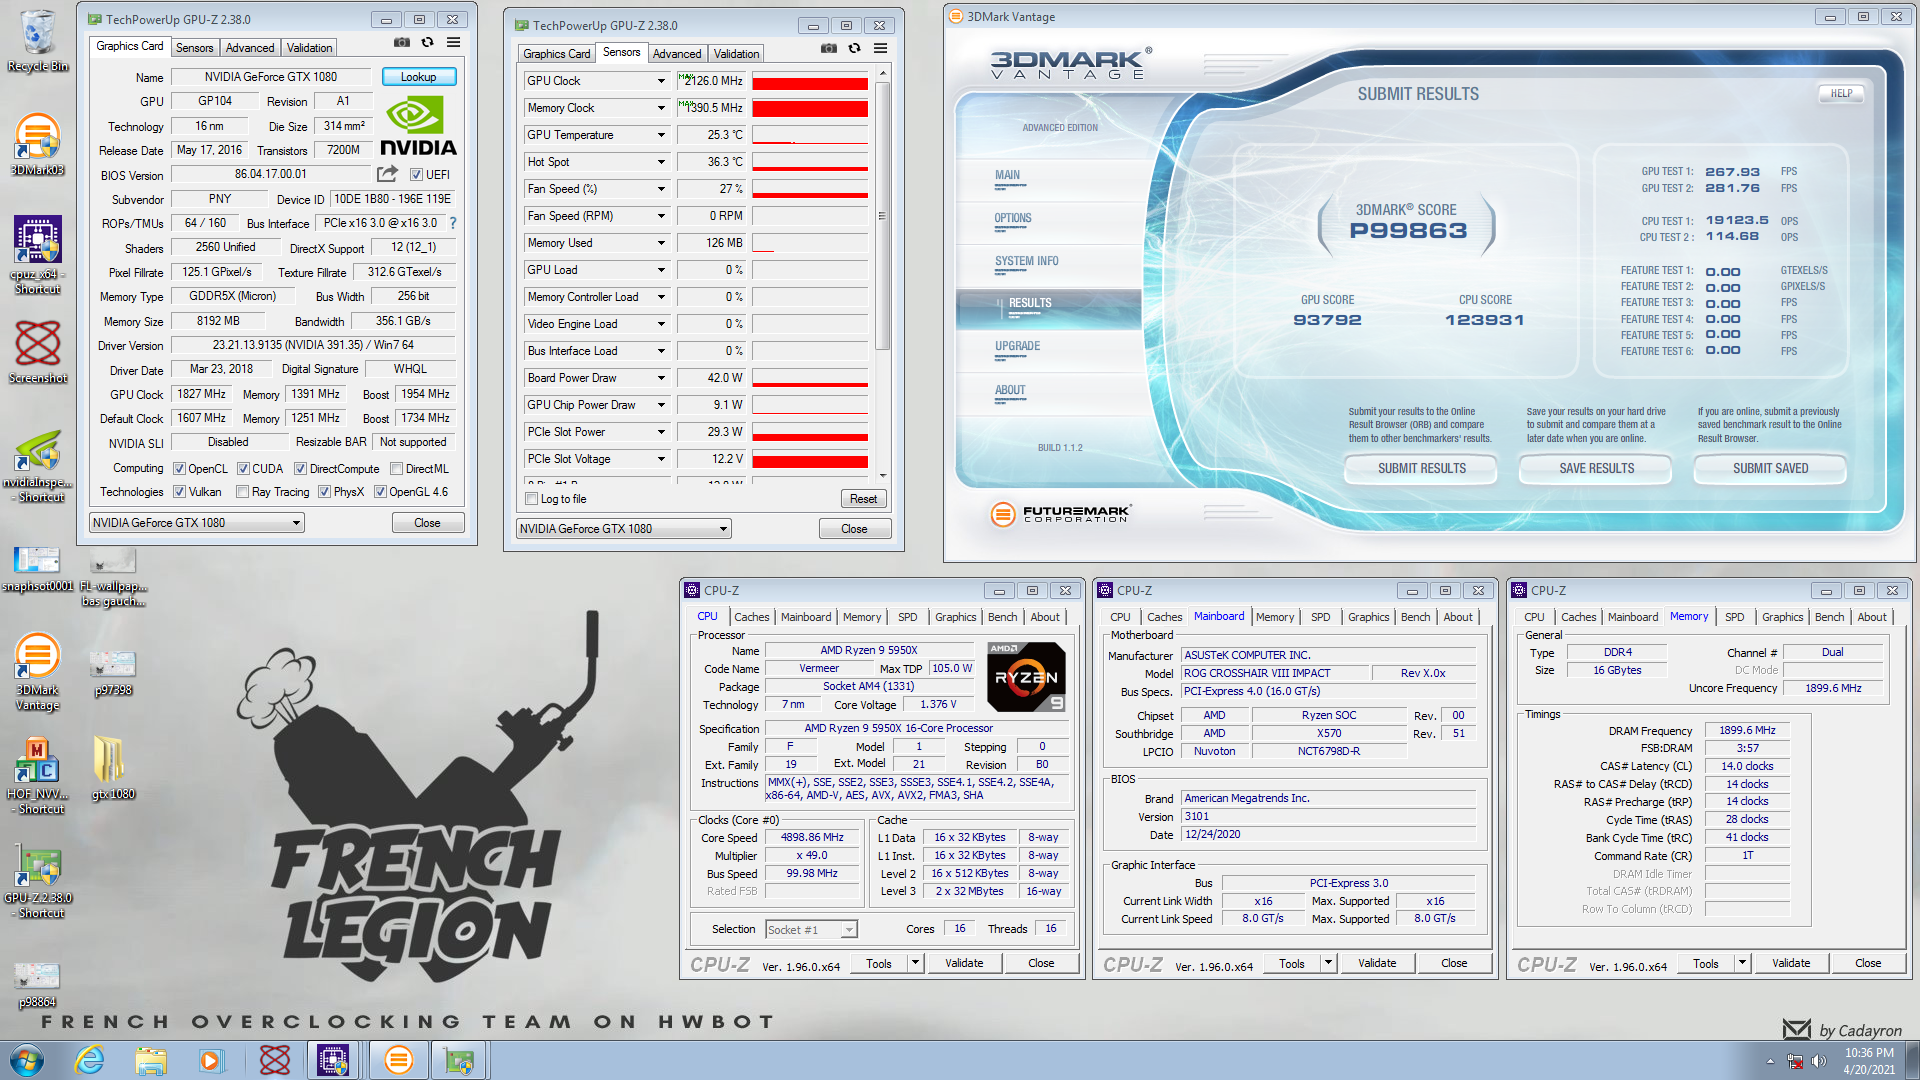The image size is (1920, 1080).
Task: Click BIOS export share icon in GPU-Z
Action: 387,174
